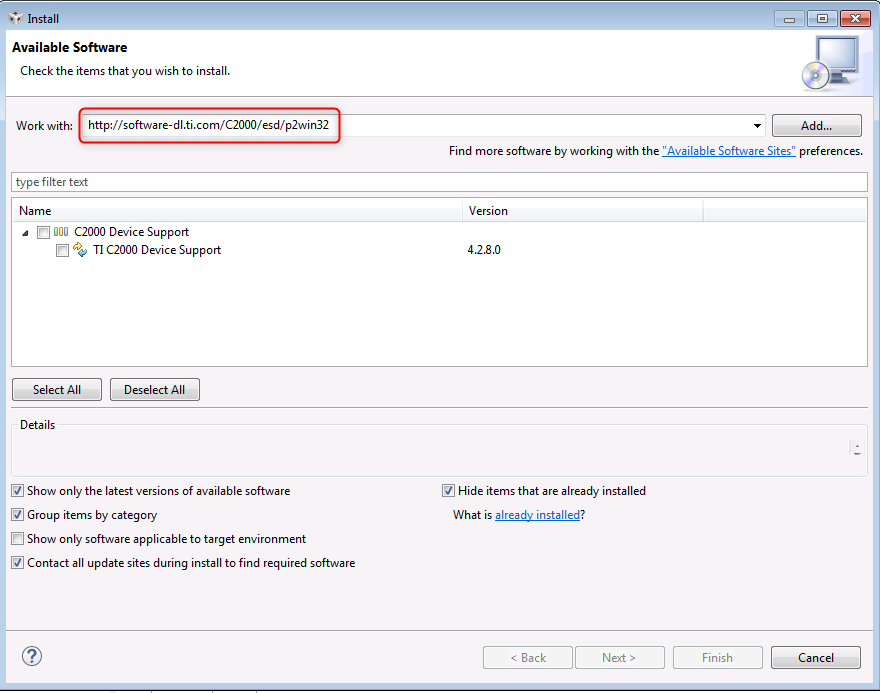Viewport: 880px width, 693px height.
Task: Uncheck Group items by category
Action: [17, 514]
